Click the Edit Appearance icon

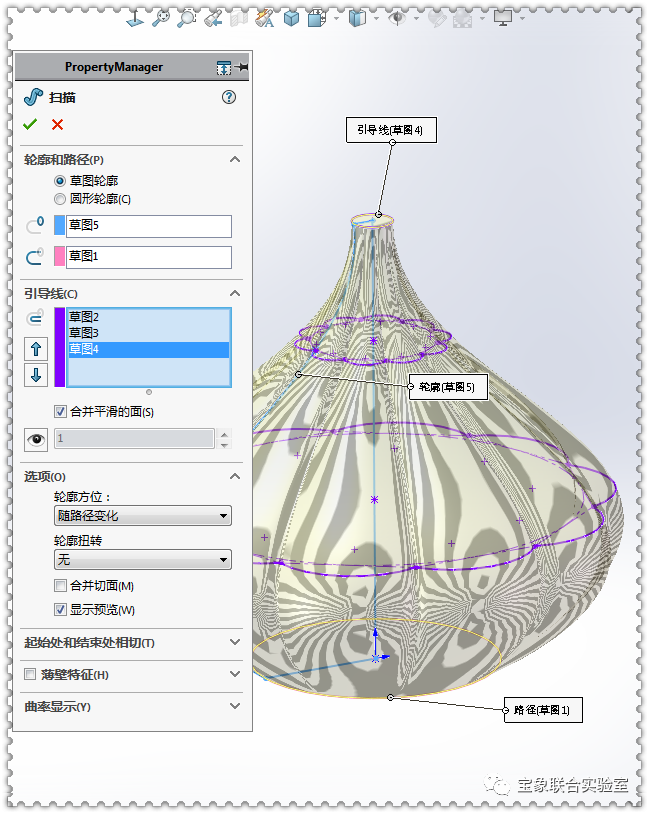coord(437,19)
